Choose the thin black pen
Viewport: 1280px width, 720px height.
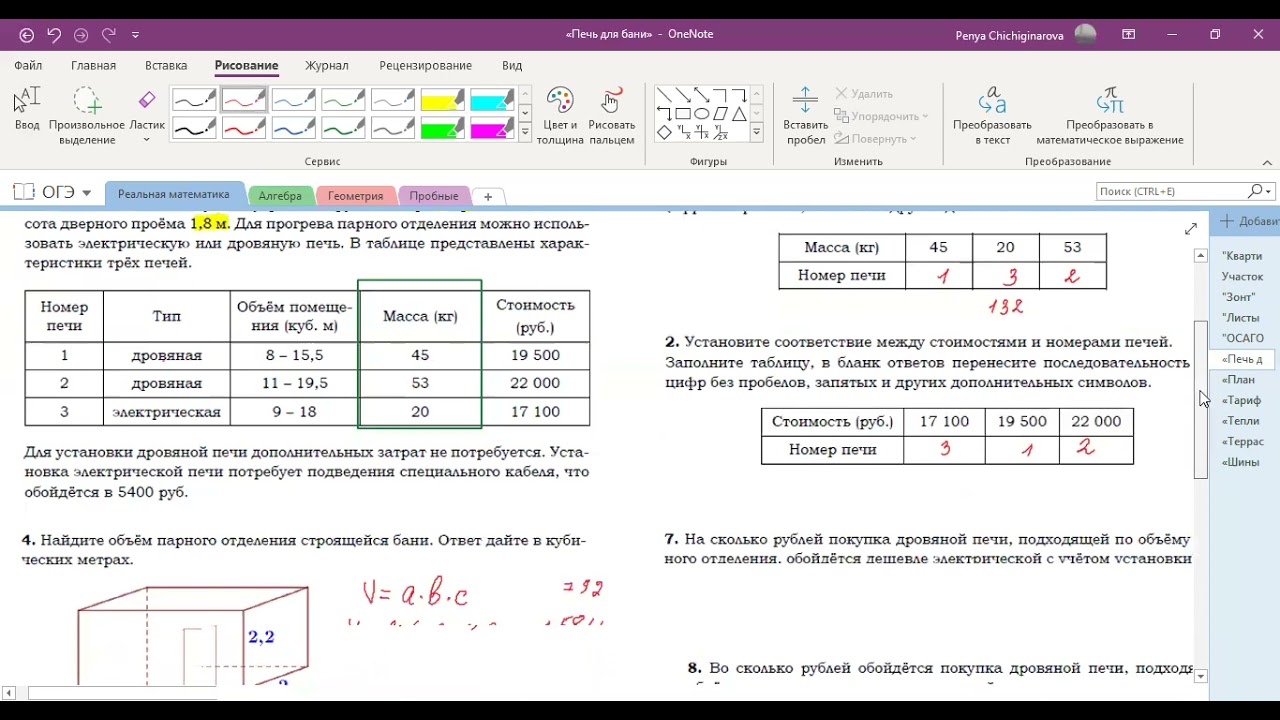pos(194,101)
